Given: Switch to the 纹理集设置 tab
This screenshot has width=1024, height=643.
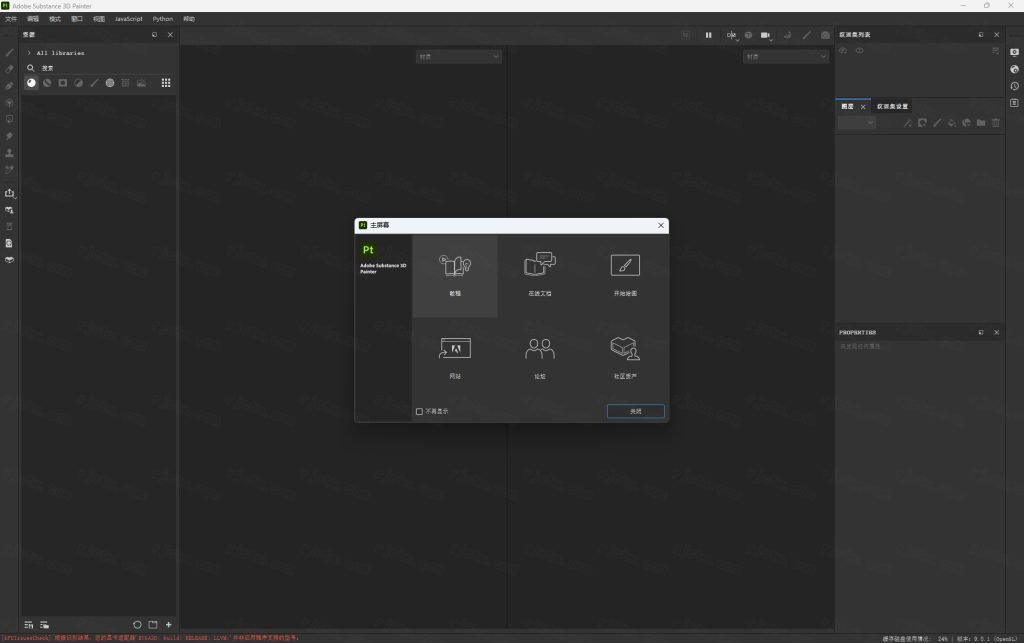Looking at the screenshot, I should coord(892,106).
